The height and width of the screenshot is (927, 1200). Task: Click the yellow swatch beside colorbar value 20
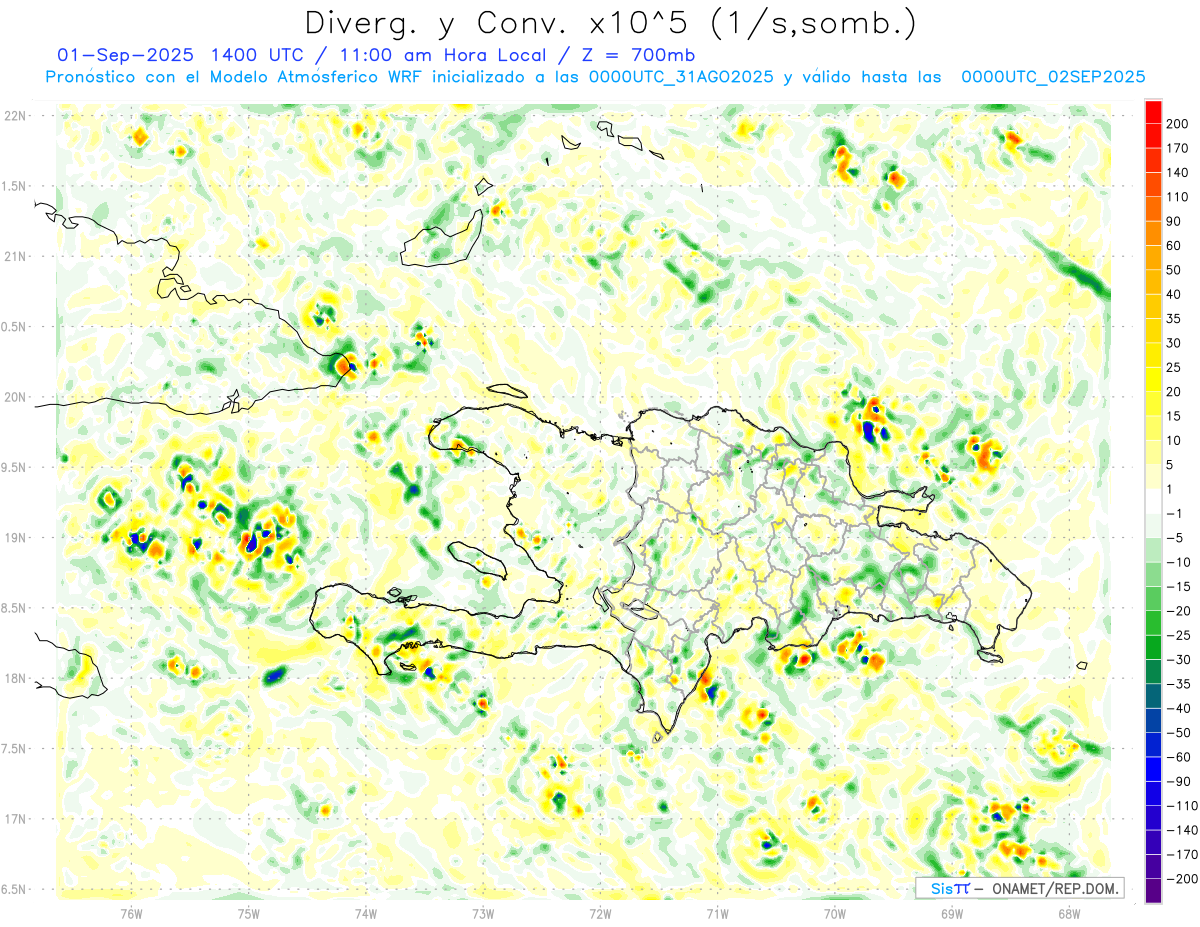click(x=1154, y=379)
